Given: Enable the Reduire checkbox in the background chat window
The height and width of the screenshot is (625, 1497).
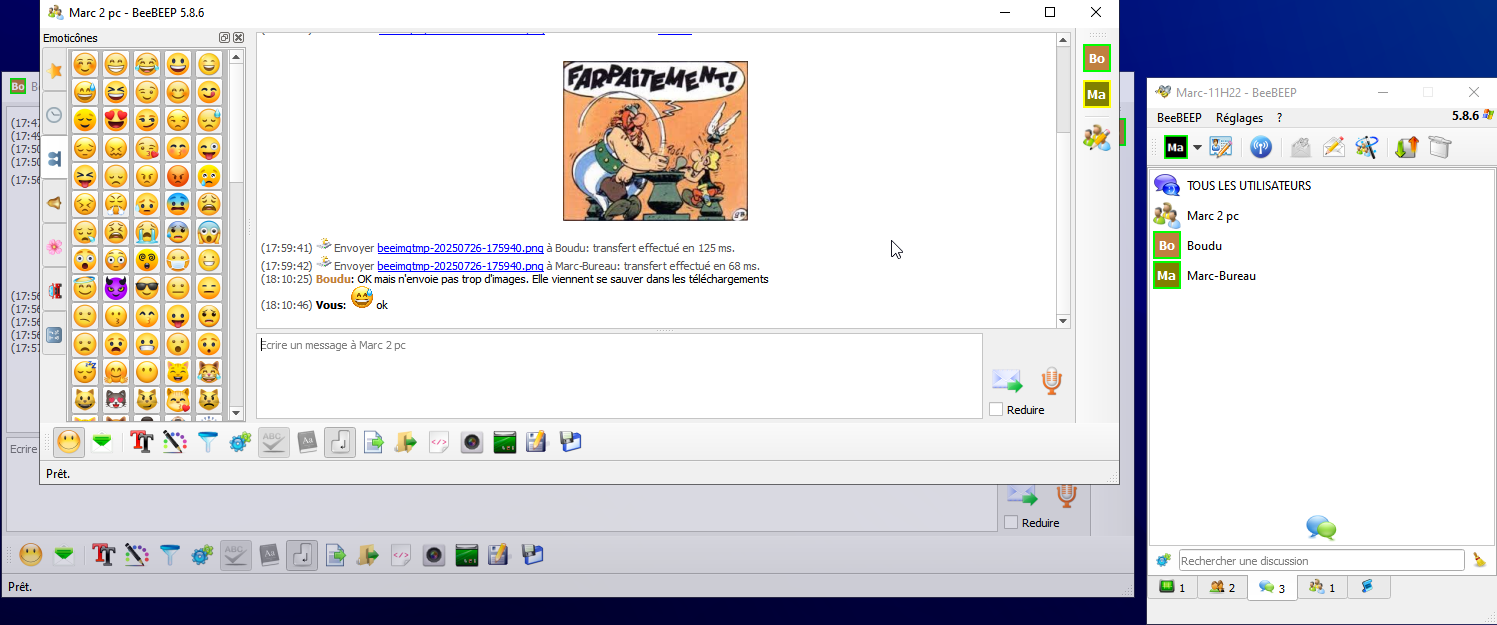Looking at the screenshot, I should (1011, 522).
